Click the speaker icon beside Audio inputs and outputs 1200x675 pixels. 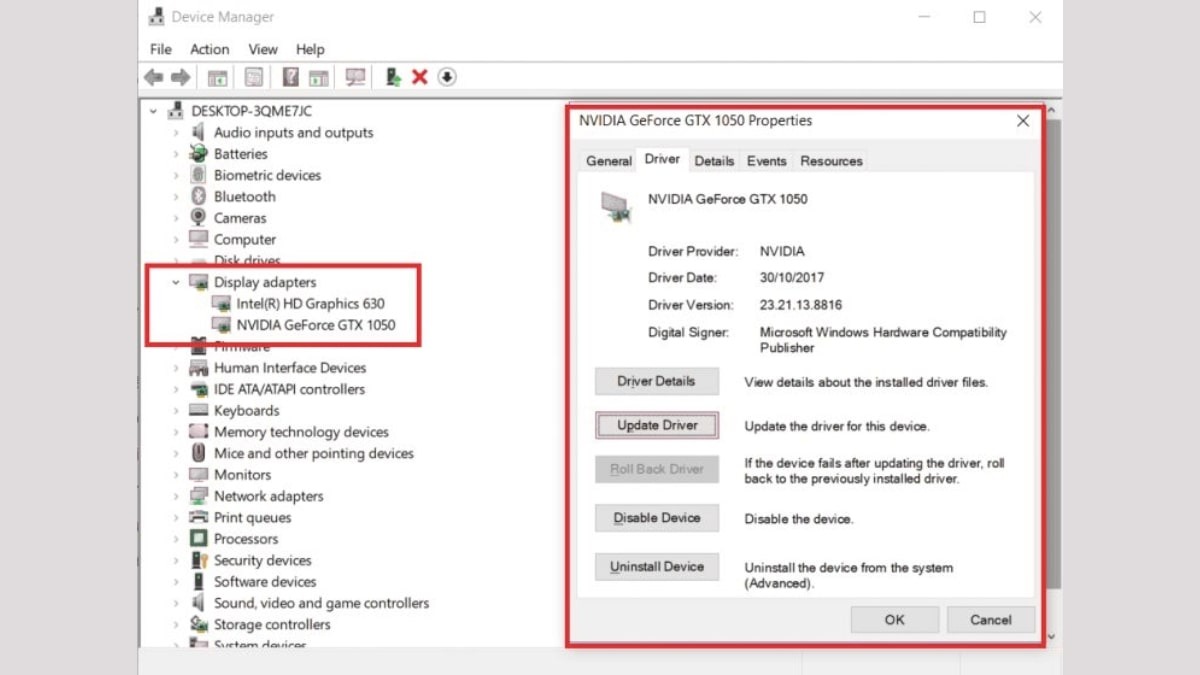198,132
